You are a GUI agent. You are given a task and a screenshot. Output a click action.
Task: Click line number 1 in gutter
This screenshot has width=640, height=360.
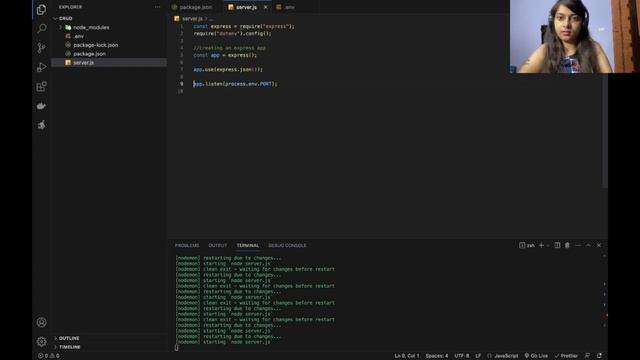coord(182,26)
